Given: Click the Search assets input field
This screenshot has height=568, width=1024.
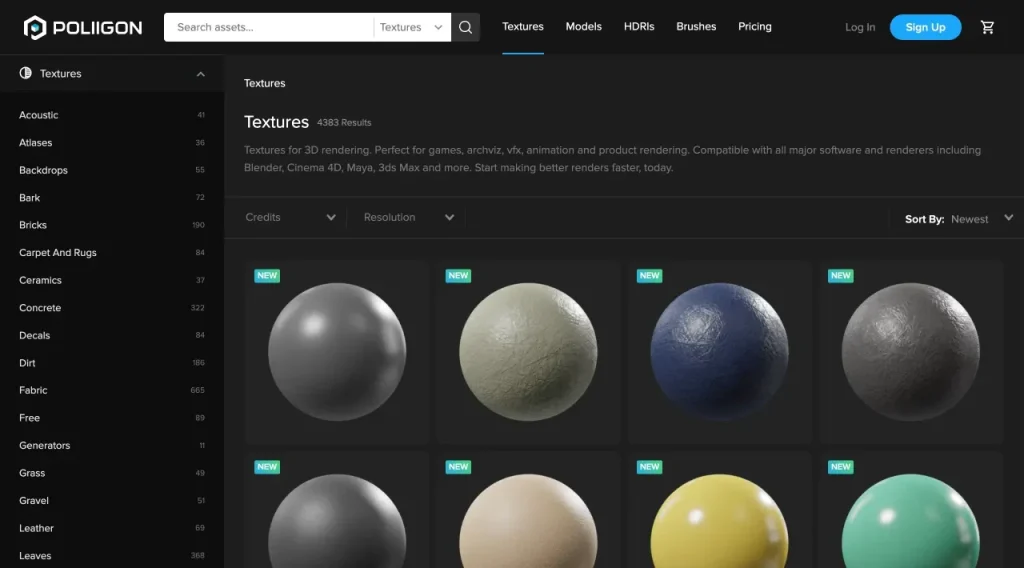Looking at the screenshot, I should 268,27.
